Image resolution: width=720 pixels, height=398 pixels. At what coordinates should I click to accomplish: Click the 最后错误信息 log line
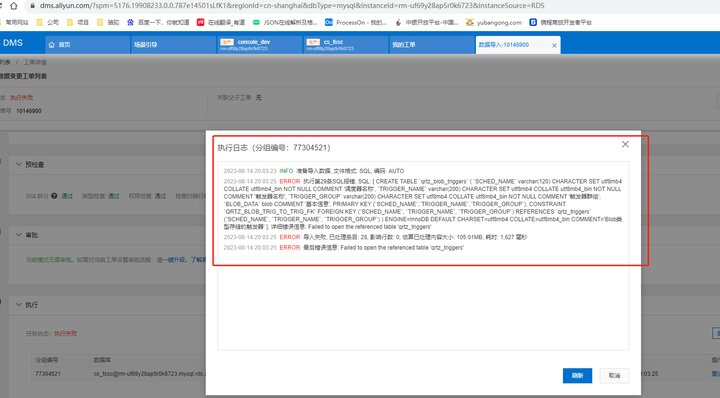point(343,247)
